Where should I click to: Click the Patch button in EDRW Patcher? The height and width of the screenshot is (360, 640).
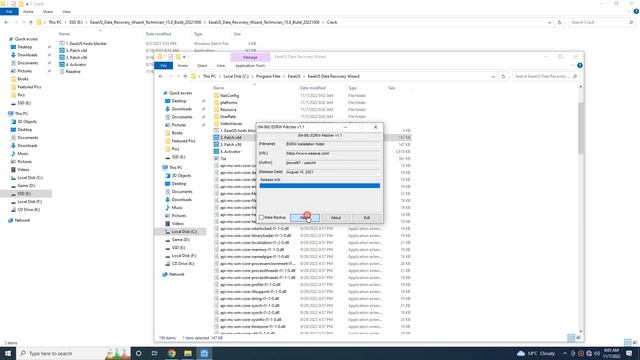tap(305, 218)
